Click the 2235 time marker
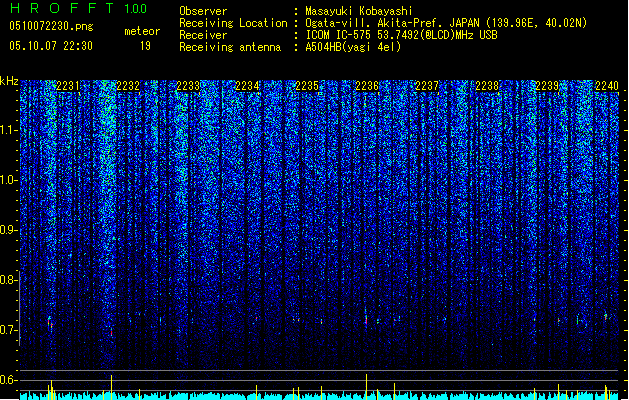Screen dimensions: 629x400 click(307, 86)
